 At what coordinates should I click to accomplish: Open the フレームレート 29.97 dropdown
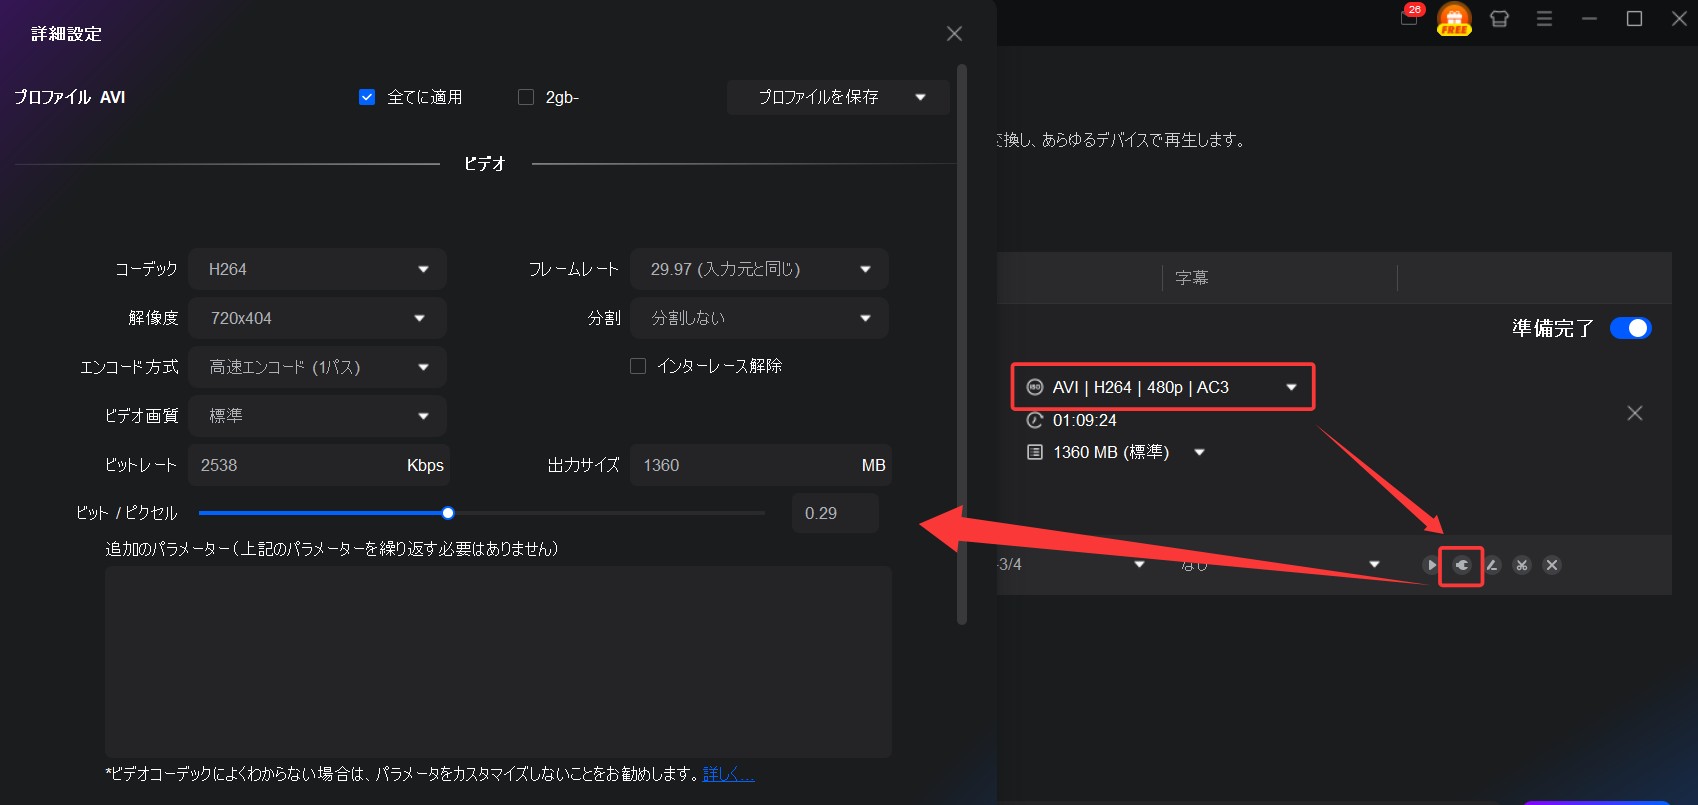[759, 269]
